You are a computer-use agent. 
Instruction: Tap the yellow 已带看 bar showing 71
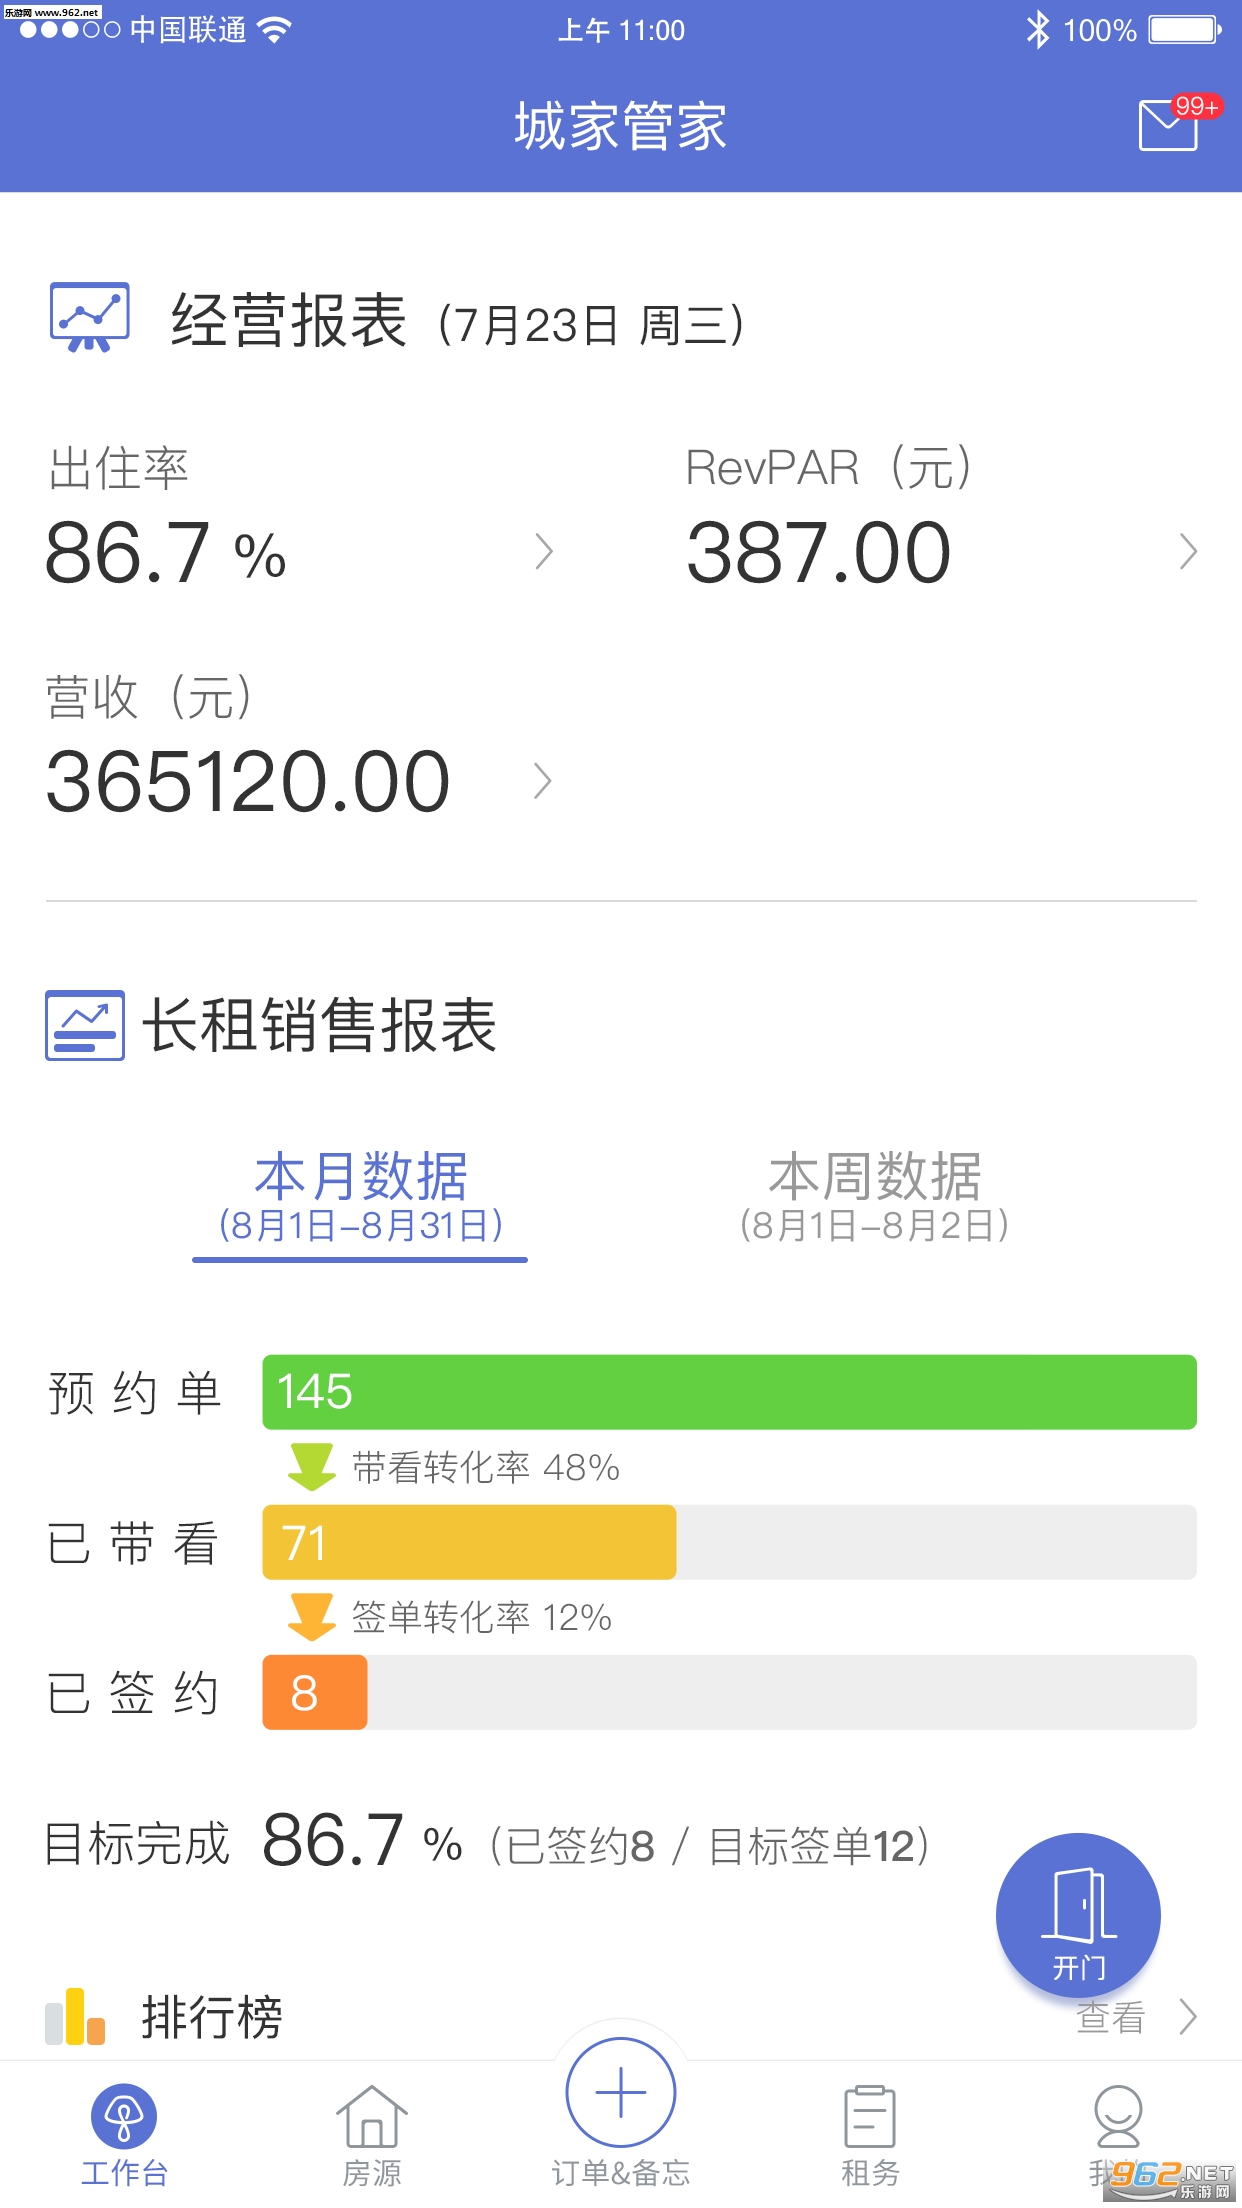(469, 1542)
